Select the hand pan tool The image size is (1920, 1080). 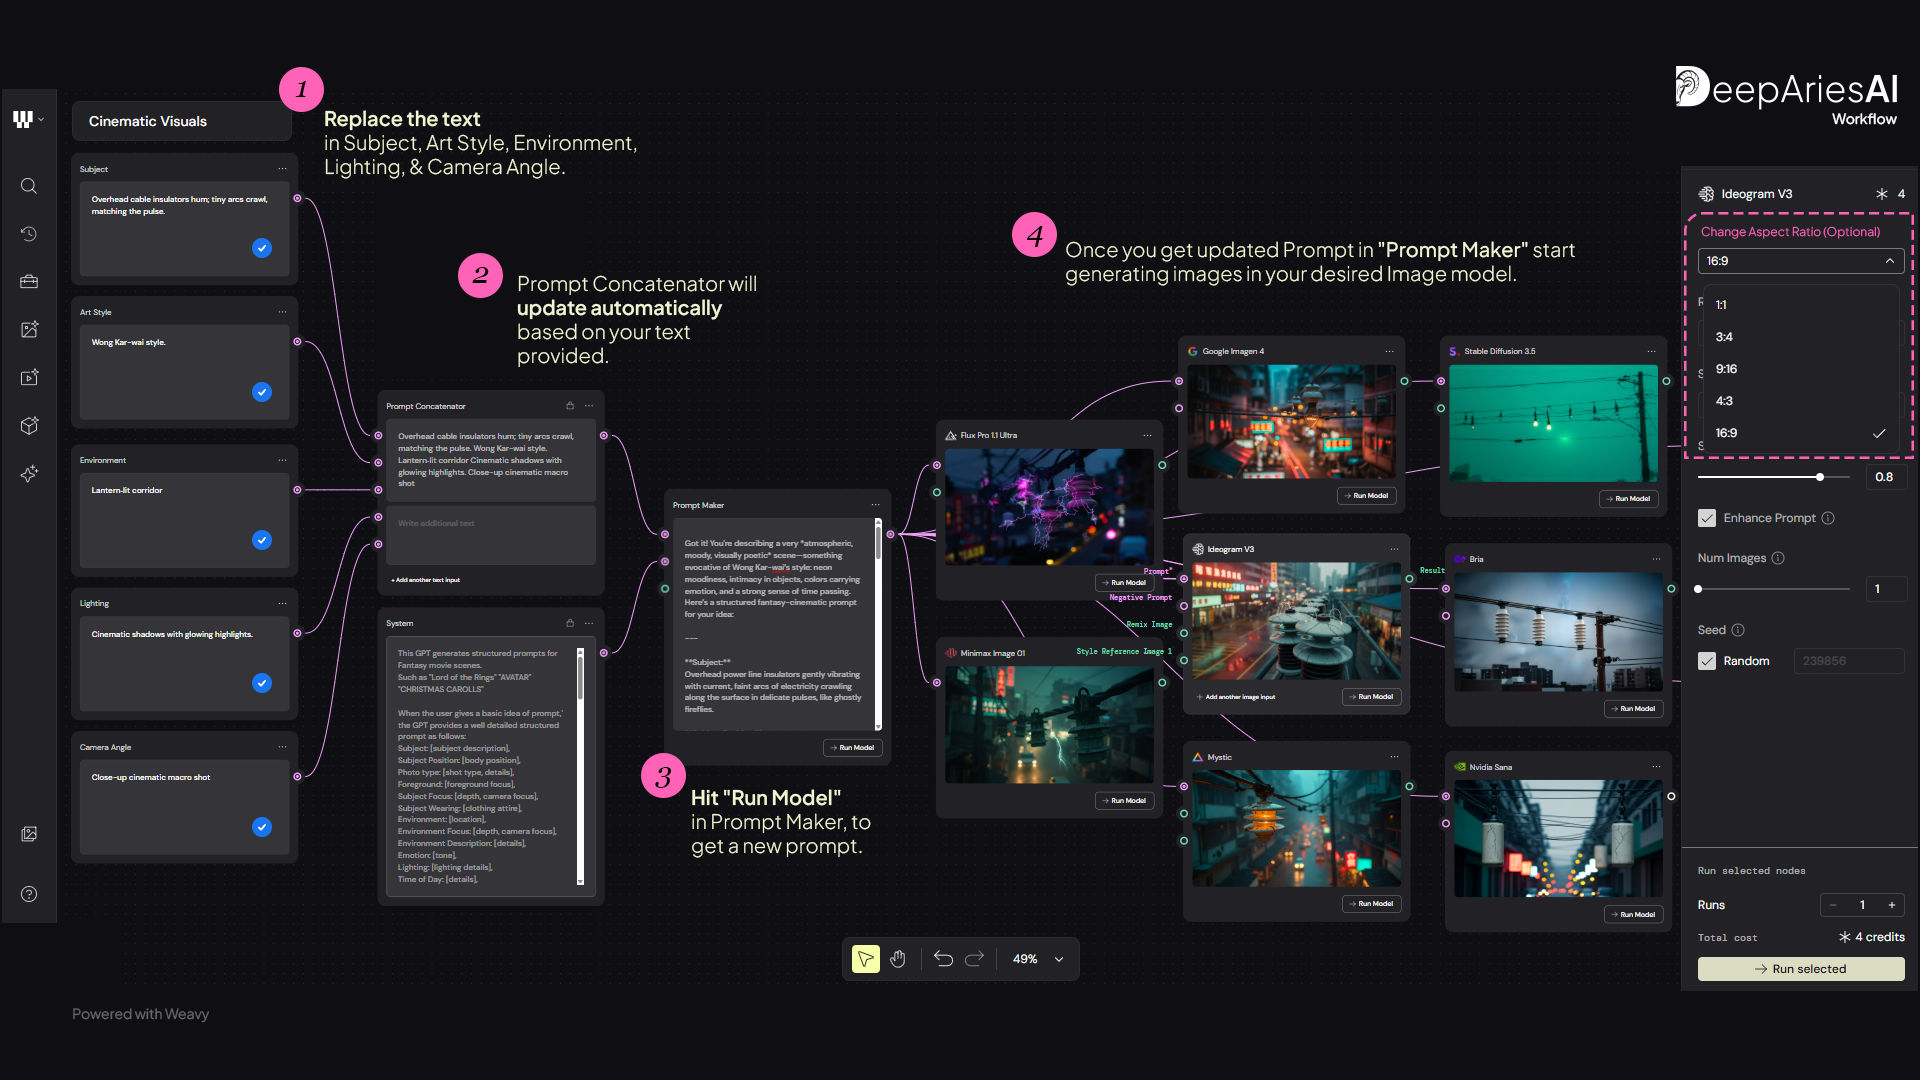898,959
